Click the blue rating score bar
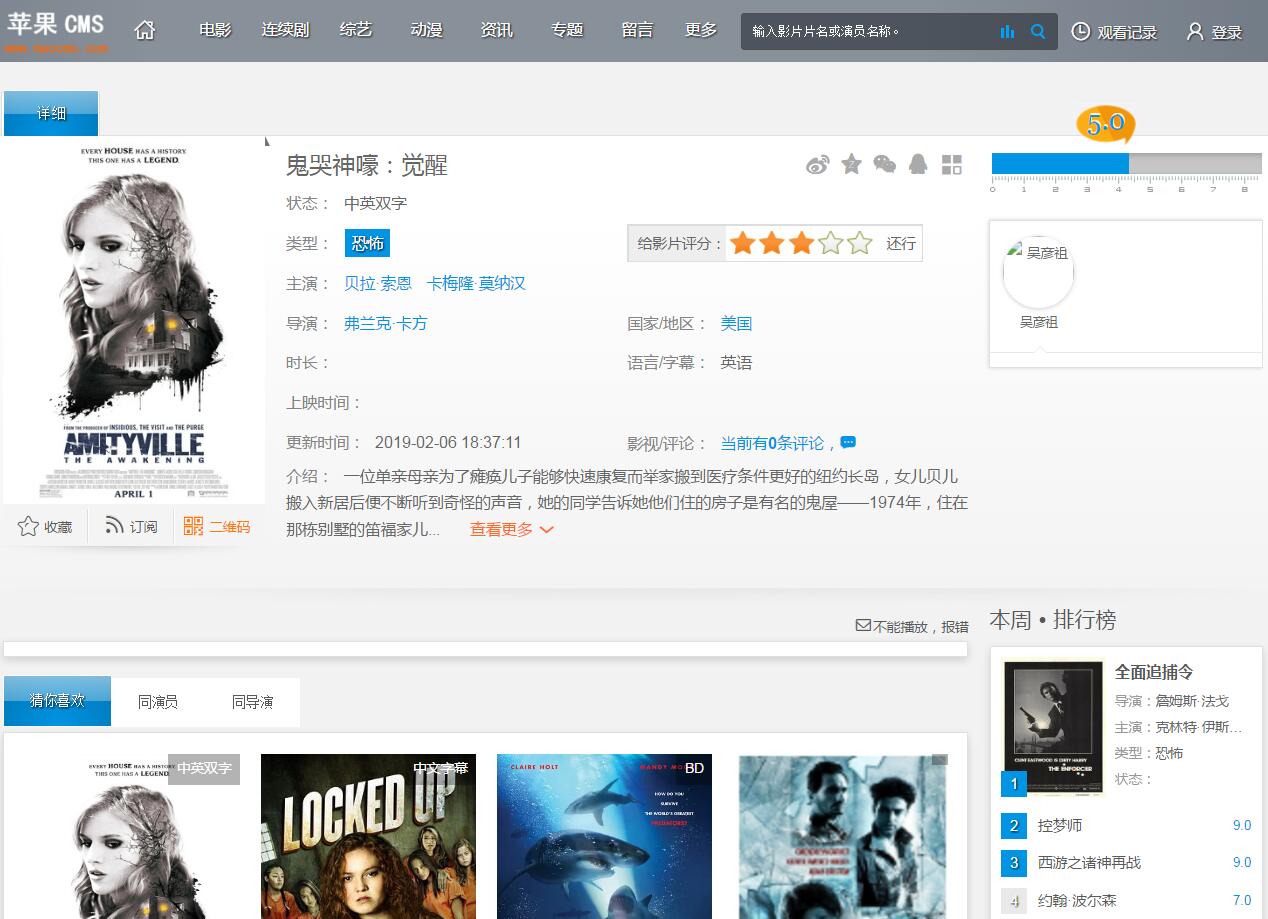This screenshot has height=919, width=1268. point(1060,163)
